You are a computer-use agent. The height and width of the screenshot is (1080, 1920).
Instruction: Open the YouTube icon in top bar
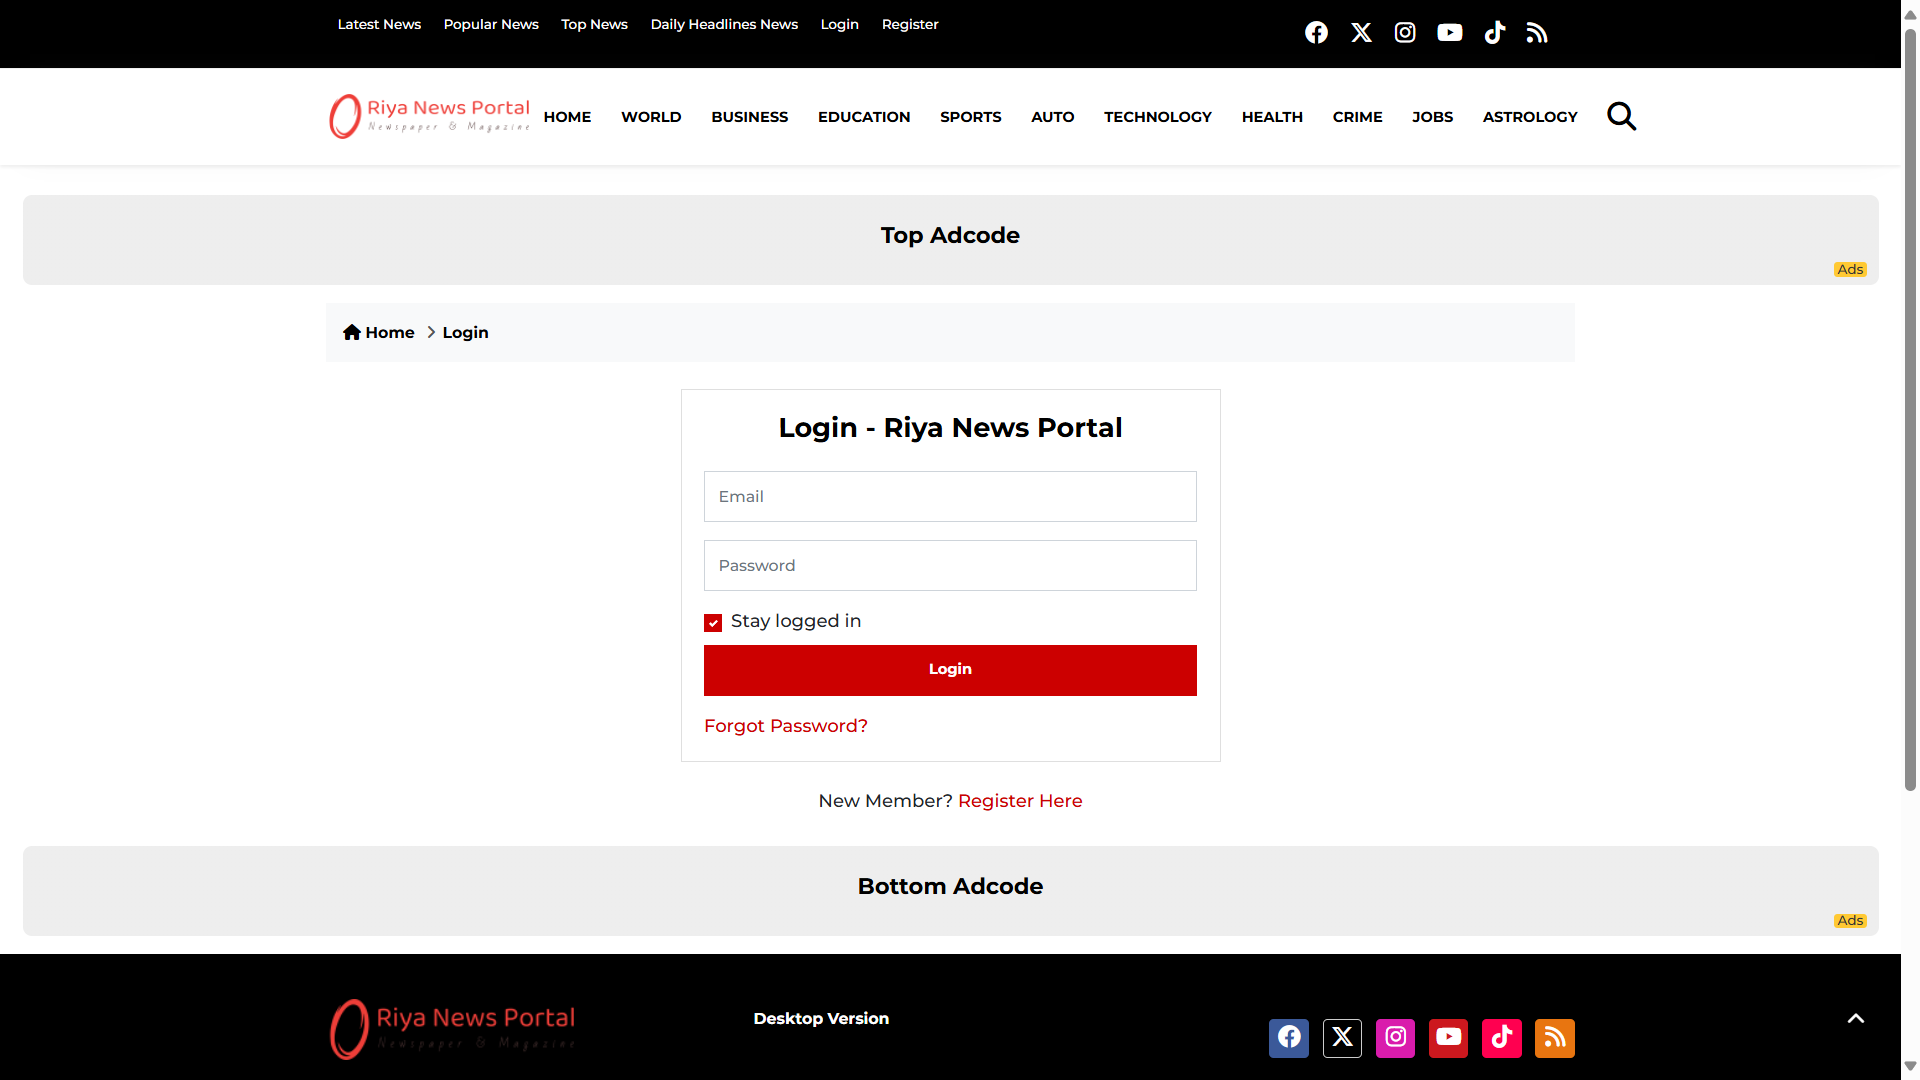(1450, 33)
